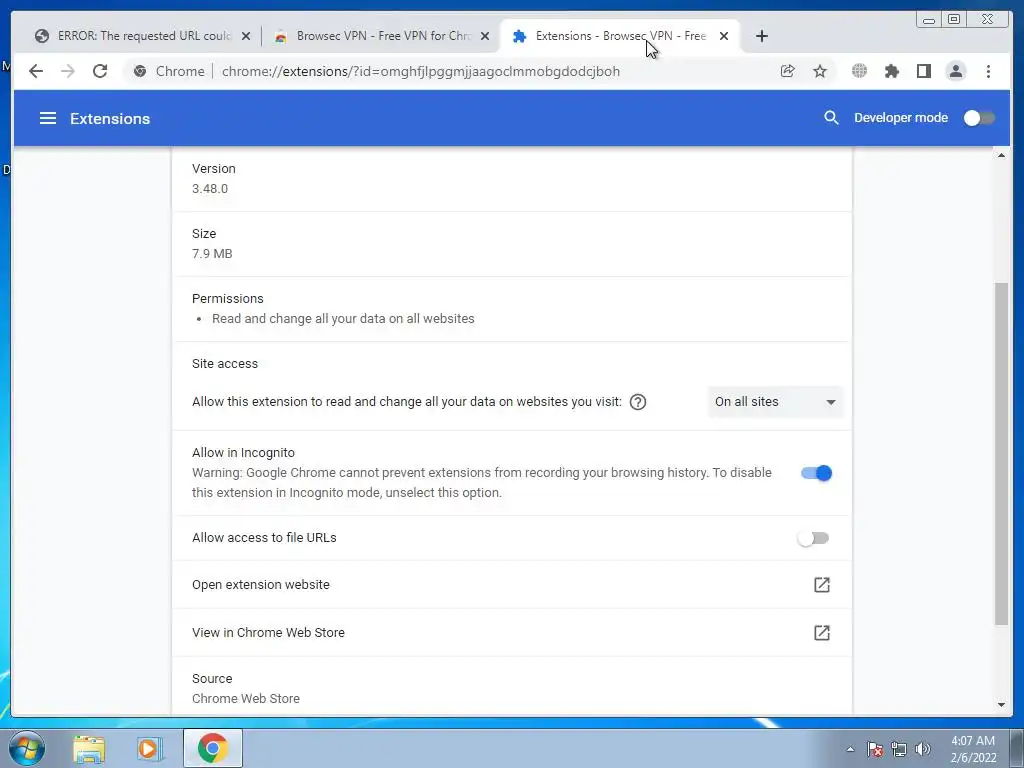The image size is (1024, 768).
Task: Turn off Allow in Incognito toggle
Action: pos(816,473)
